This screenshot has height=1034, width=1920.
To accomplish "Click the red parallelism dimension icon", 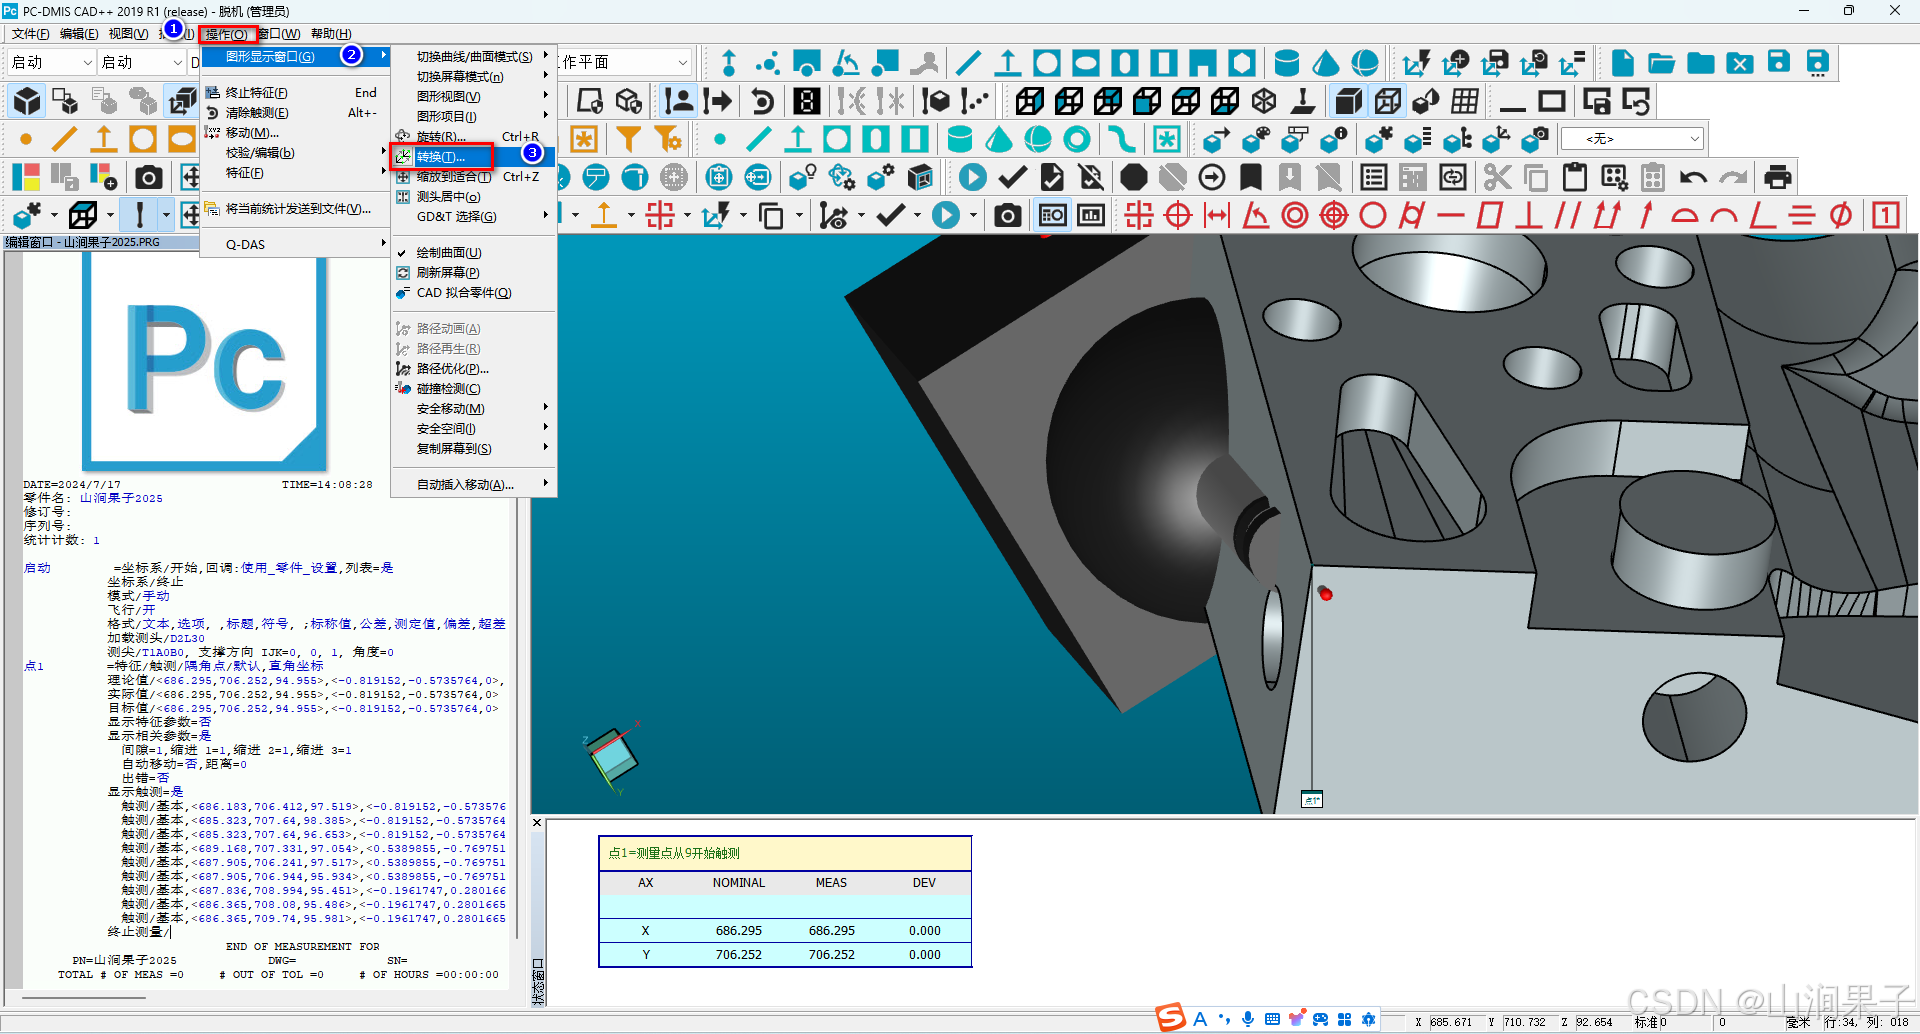I will coord(1568,215).
